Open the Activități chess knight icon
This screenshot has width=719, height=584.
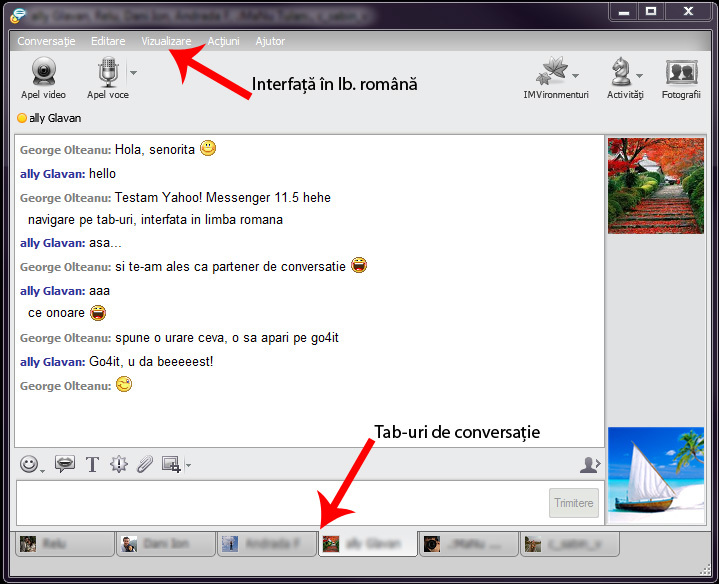(621, 71)
